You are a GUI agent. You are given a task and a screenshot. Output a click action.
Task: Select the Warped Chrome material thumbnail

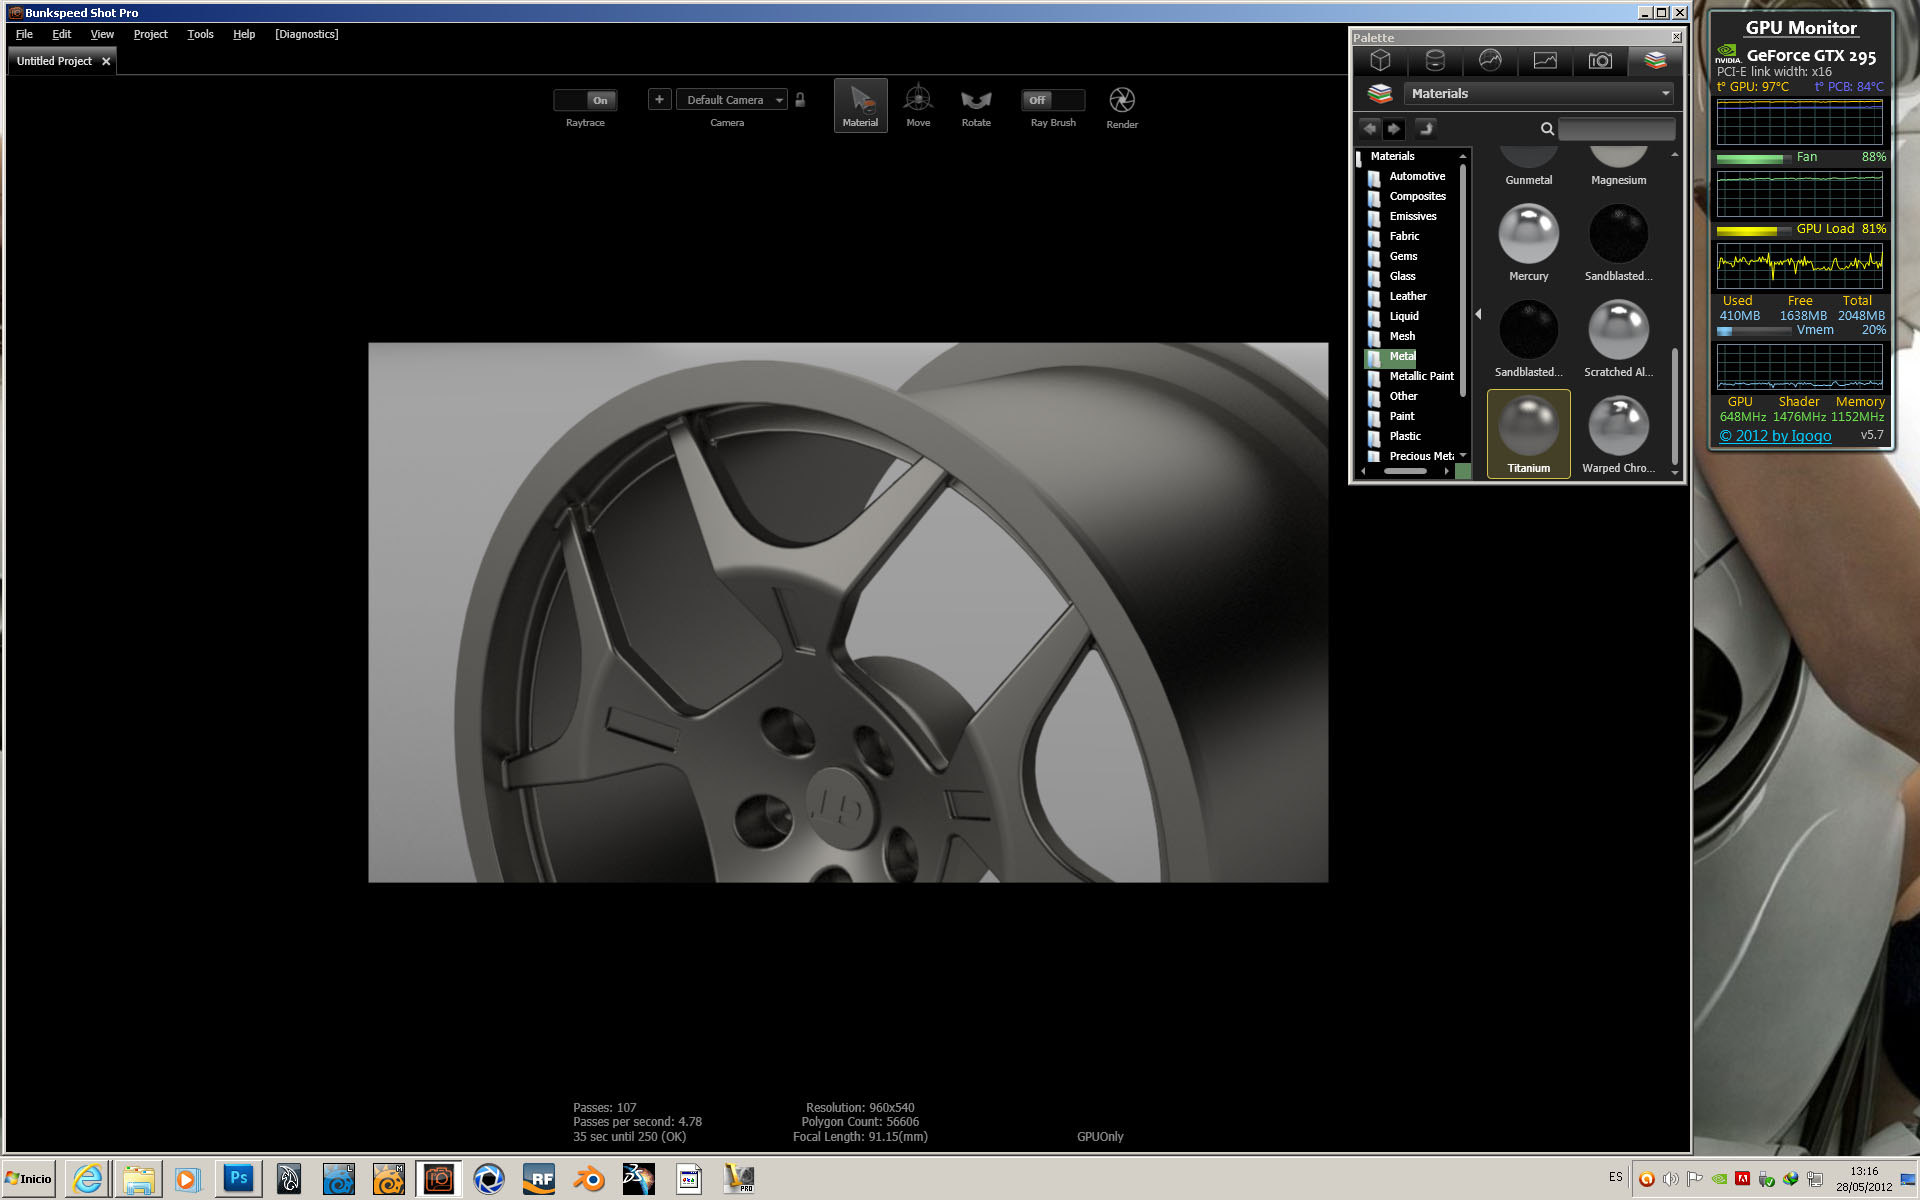(x=1619, y=434)
